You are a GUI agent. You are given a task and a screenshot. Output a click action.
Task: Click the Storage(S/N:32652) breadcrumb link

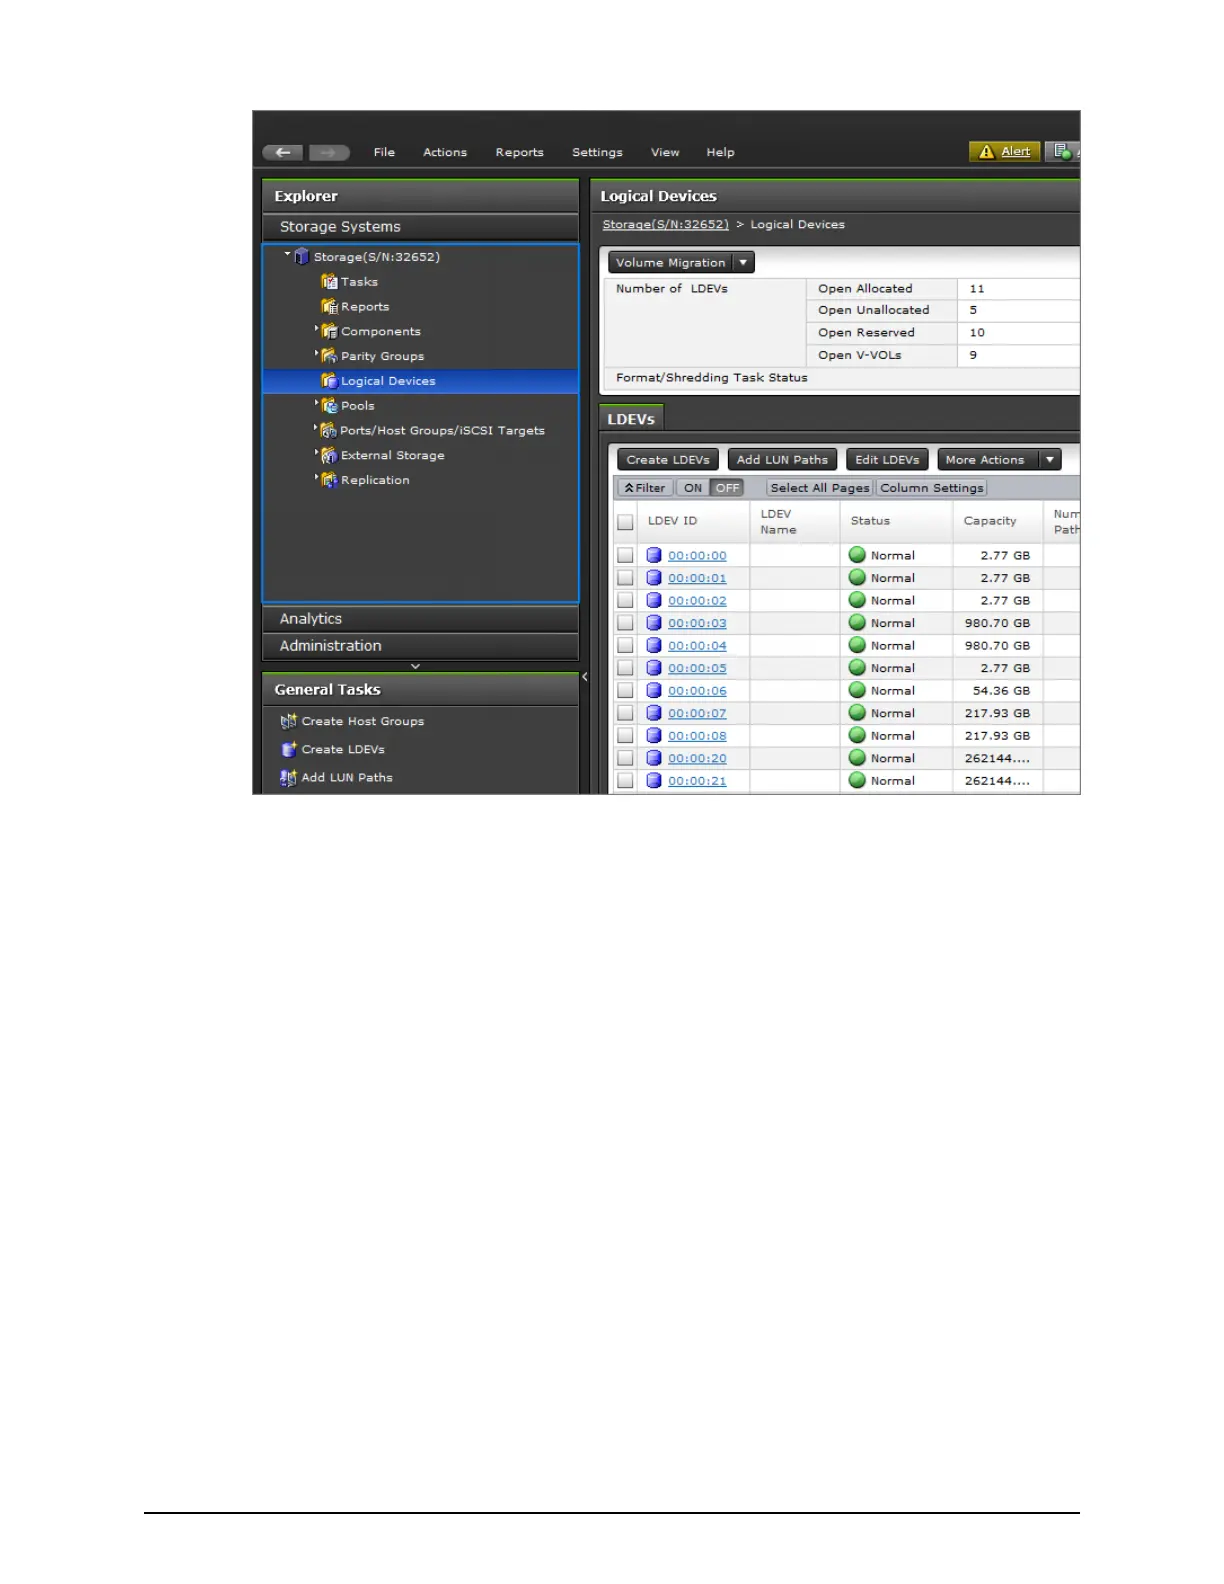665,225
